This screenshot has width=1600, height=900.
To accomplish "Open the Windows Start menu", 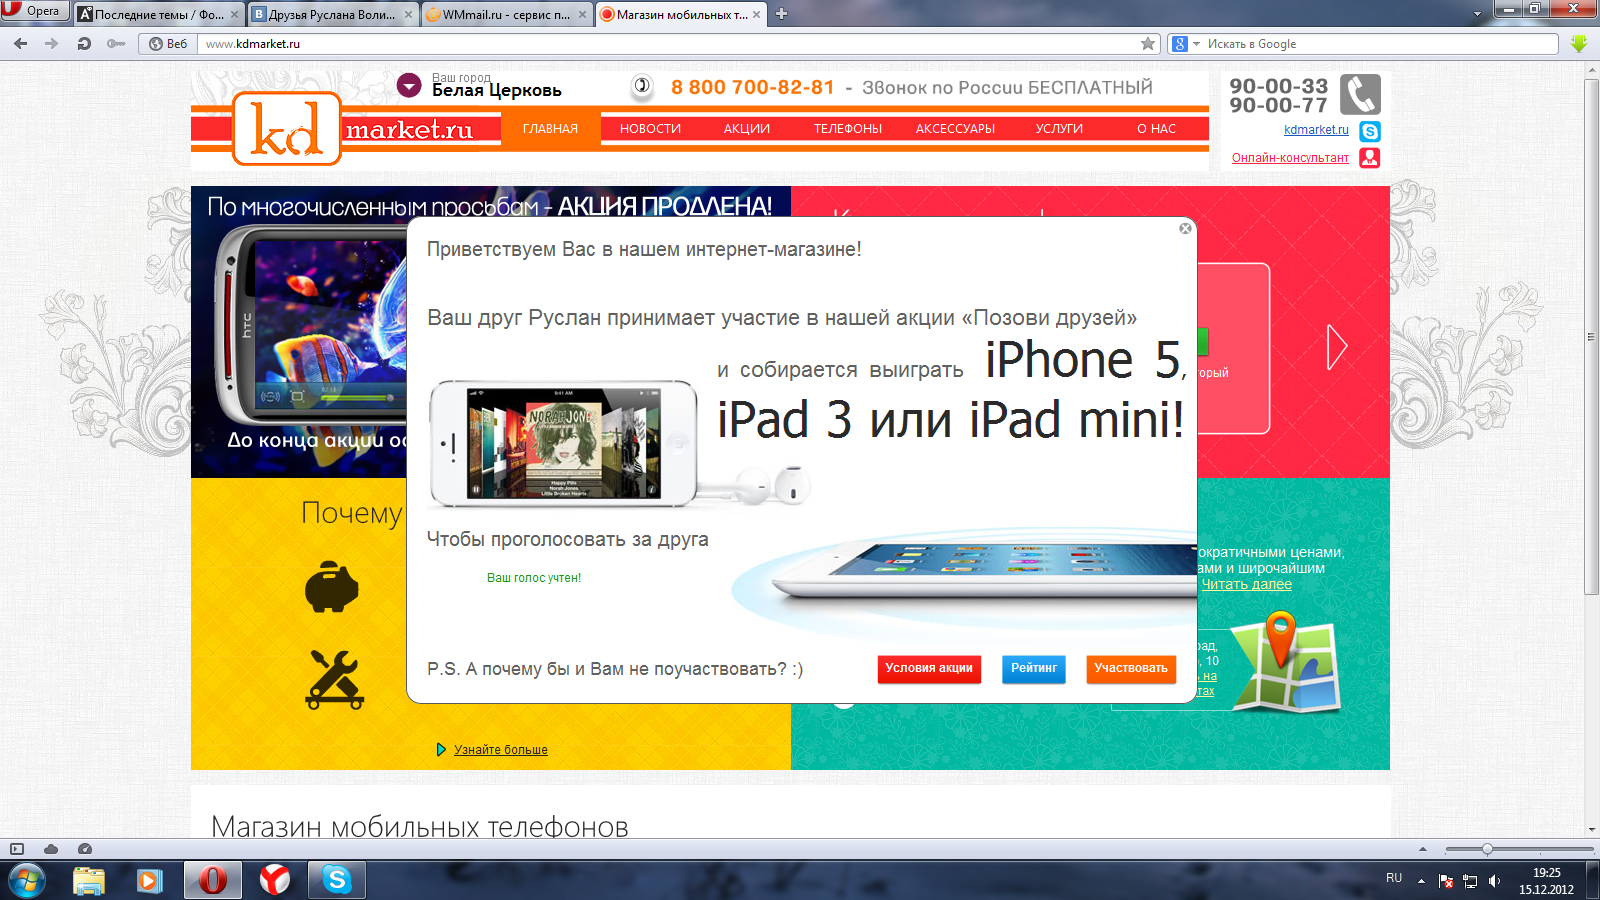I will 26,881.
